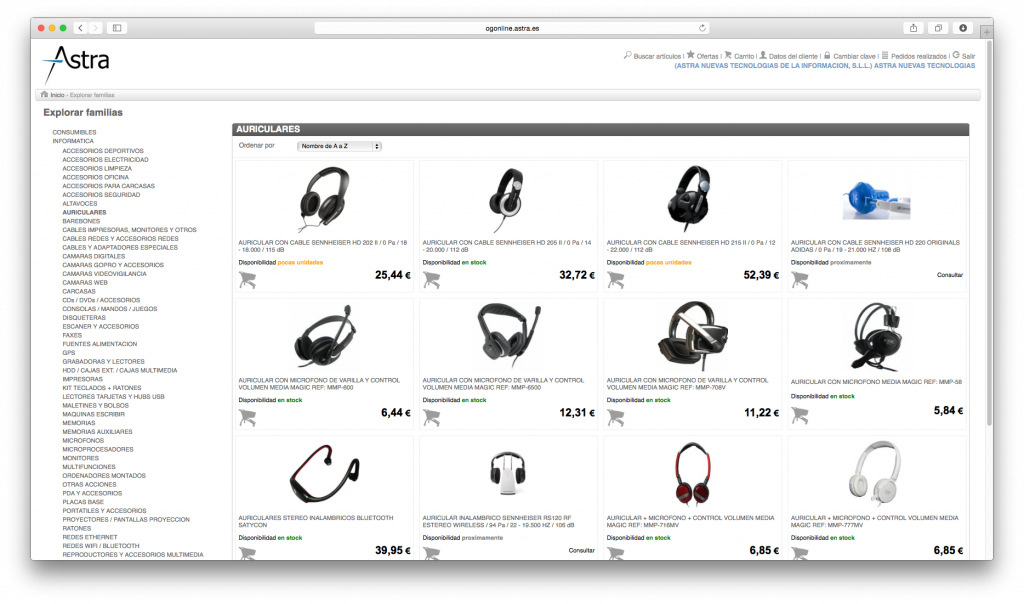The image size is (1024, 604).
Task: Open the Carrito link
Action: (x=744, y=57)
